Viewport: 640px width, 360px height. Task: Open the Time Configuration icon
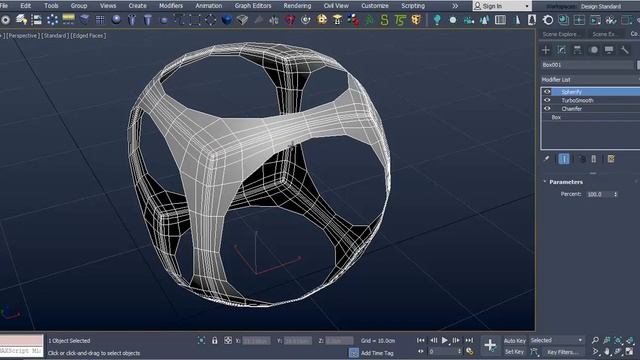coord(470,351)
